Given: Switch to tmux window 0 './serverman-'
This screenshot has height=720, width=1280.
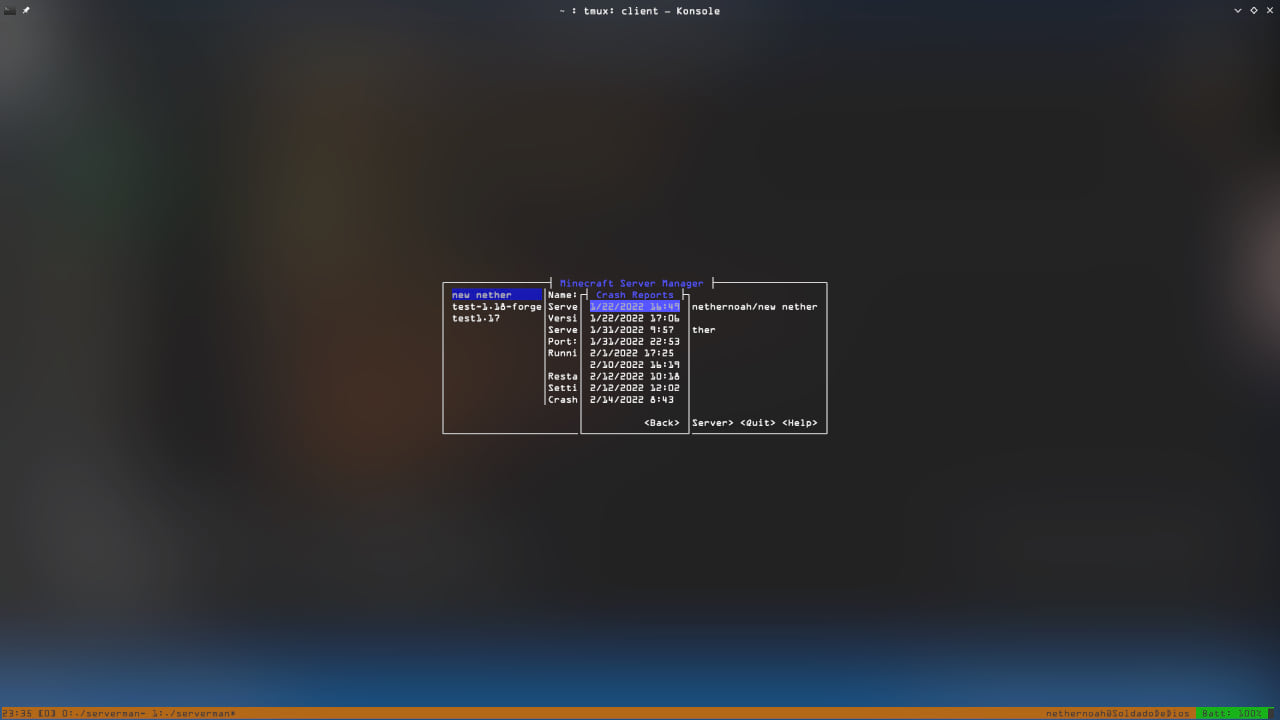Looking at the screenshot, I should (x=104, y=713).
